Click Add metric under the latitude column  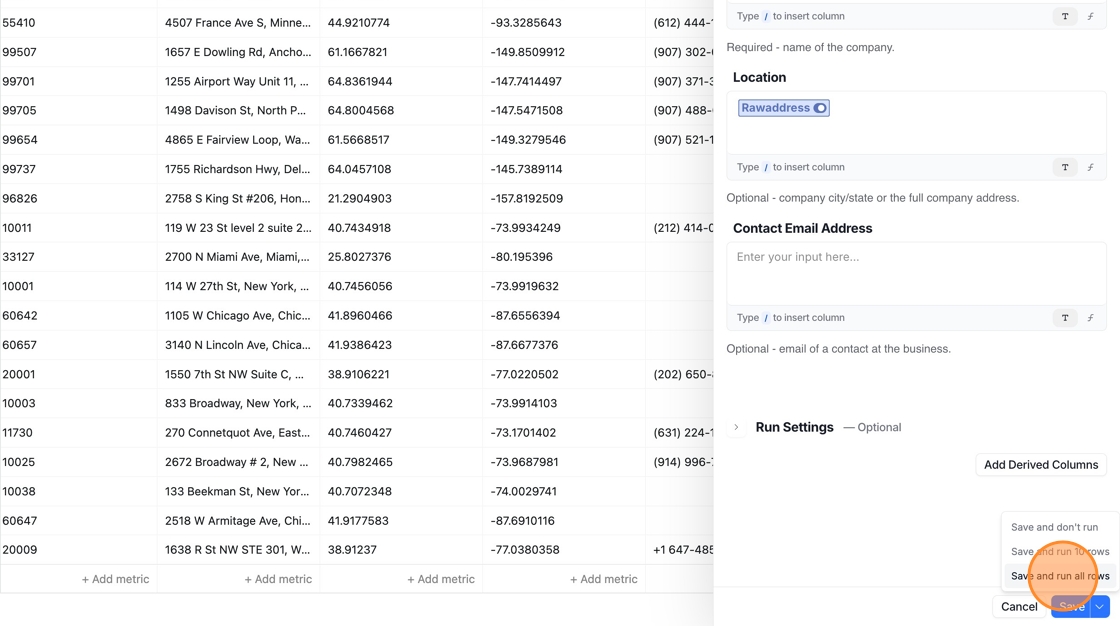tap(441, 580)
